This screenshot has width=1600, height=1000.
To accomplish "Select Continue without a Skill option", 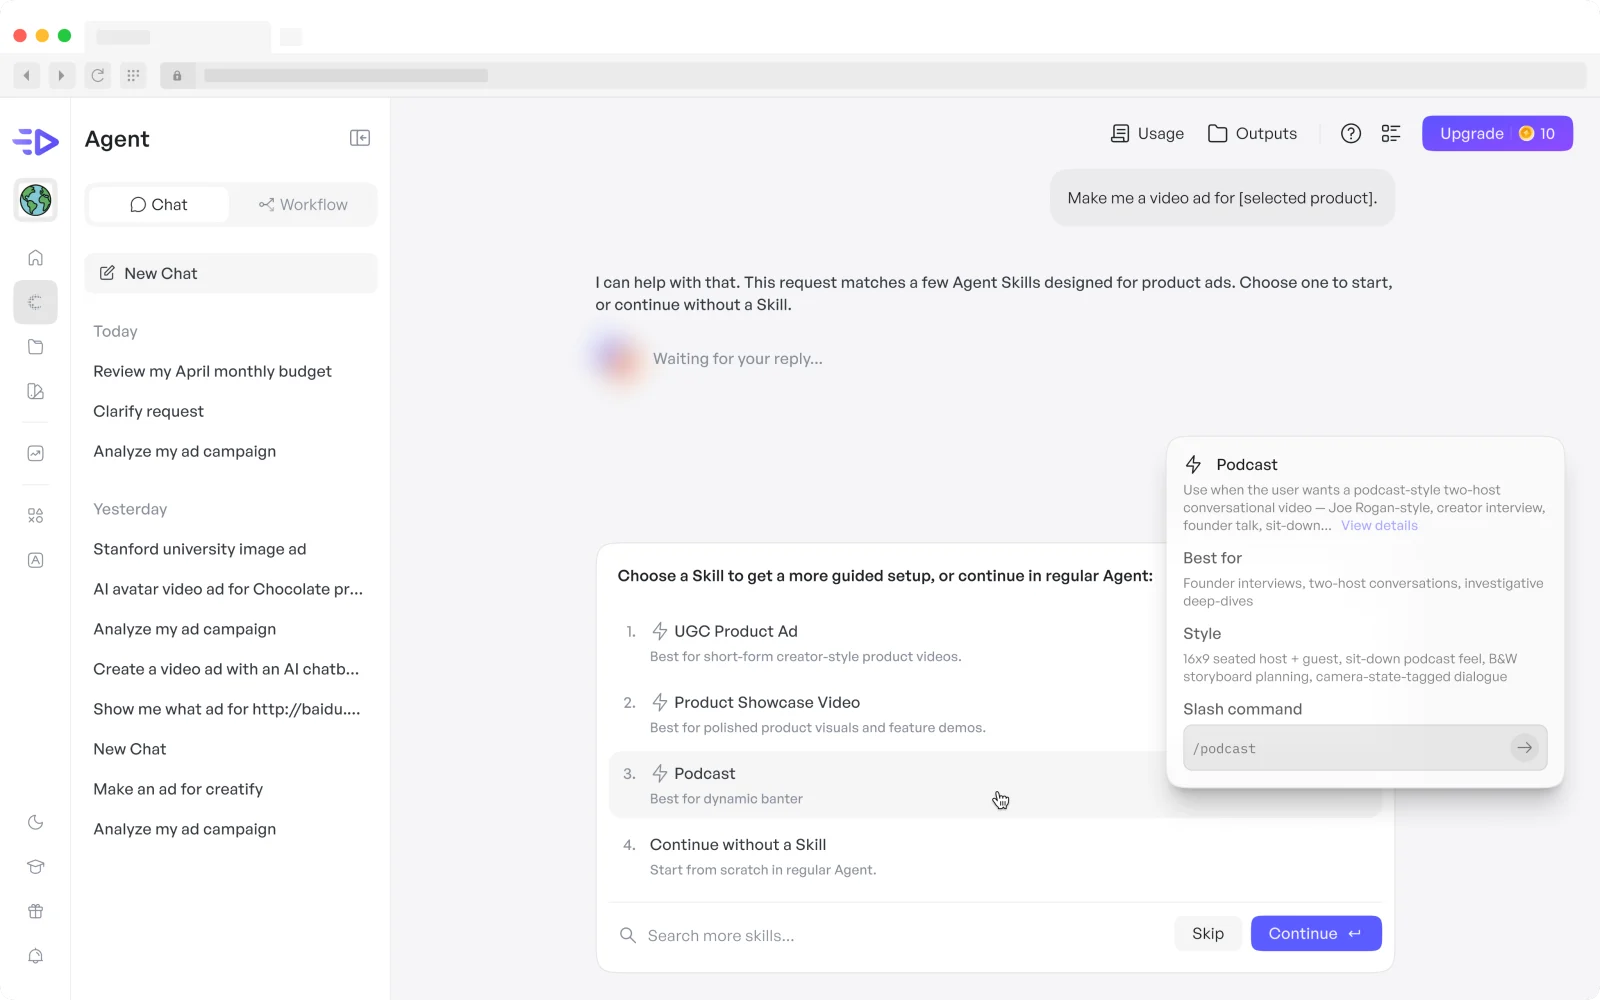I will point(995,856).
